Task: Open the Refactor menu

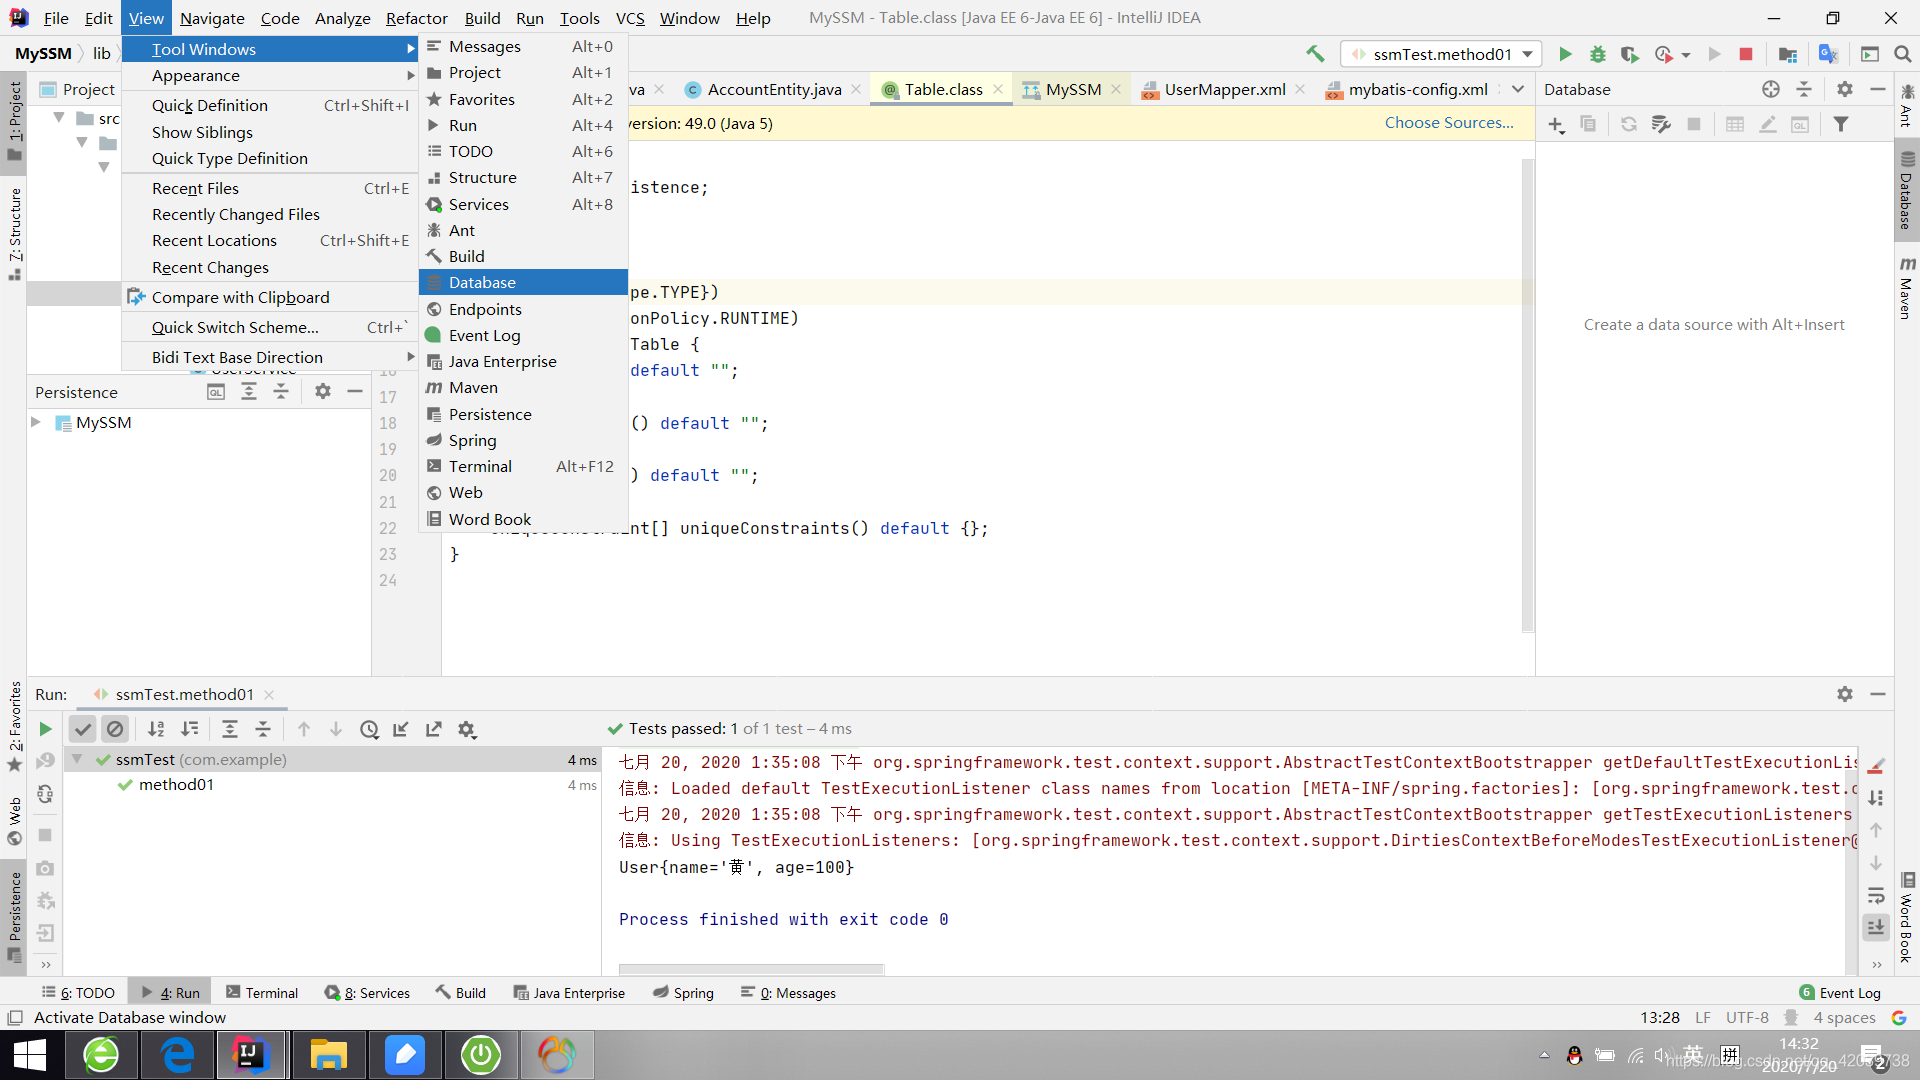Action: coord(416,18)
